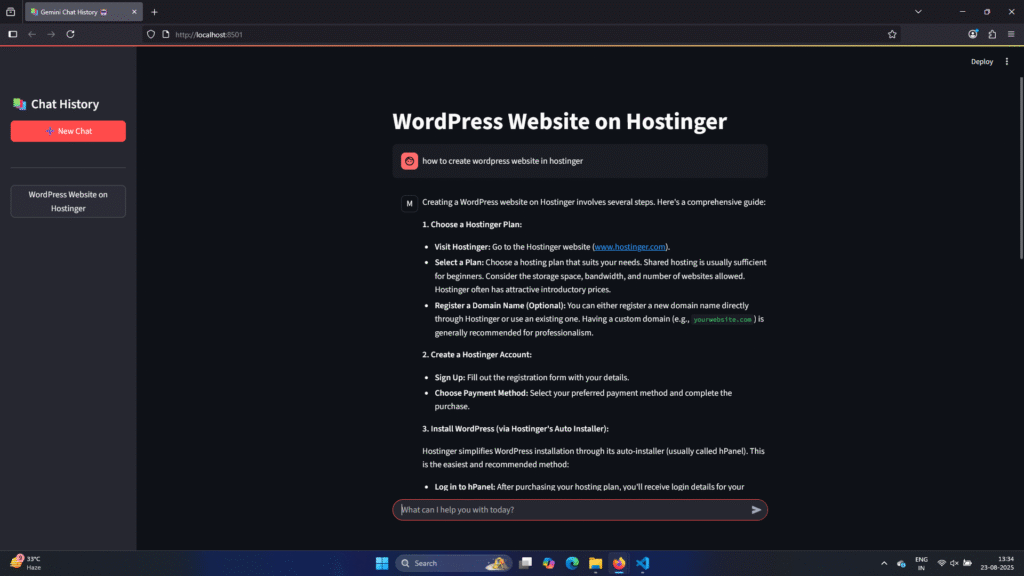Open the www.hostinger.com link
Image resolution: width=1024 pixels, height=576 pixels.
coord(630,247)
